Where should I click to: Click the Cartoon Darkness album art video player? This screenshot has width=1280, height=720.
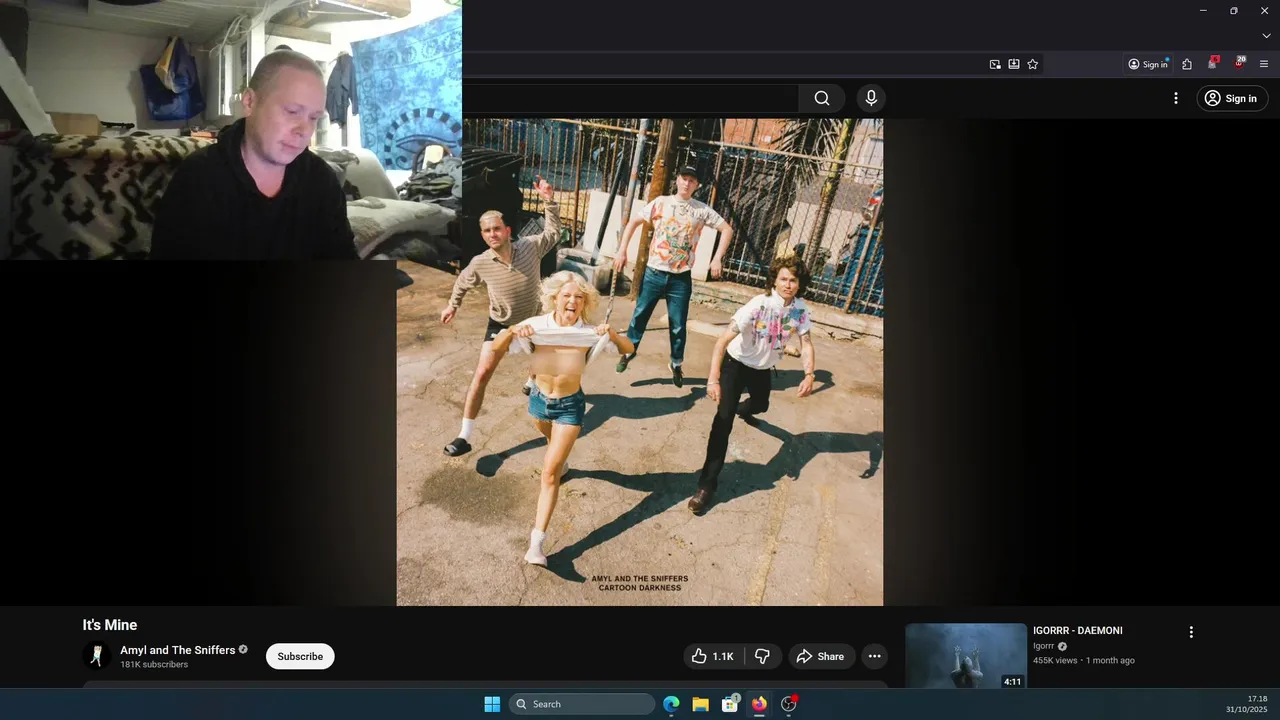tap(640, 362)
